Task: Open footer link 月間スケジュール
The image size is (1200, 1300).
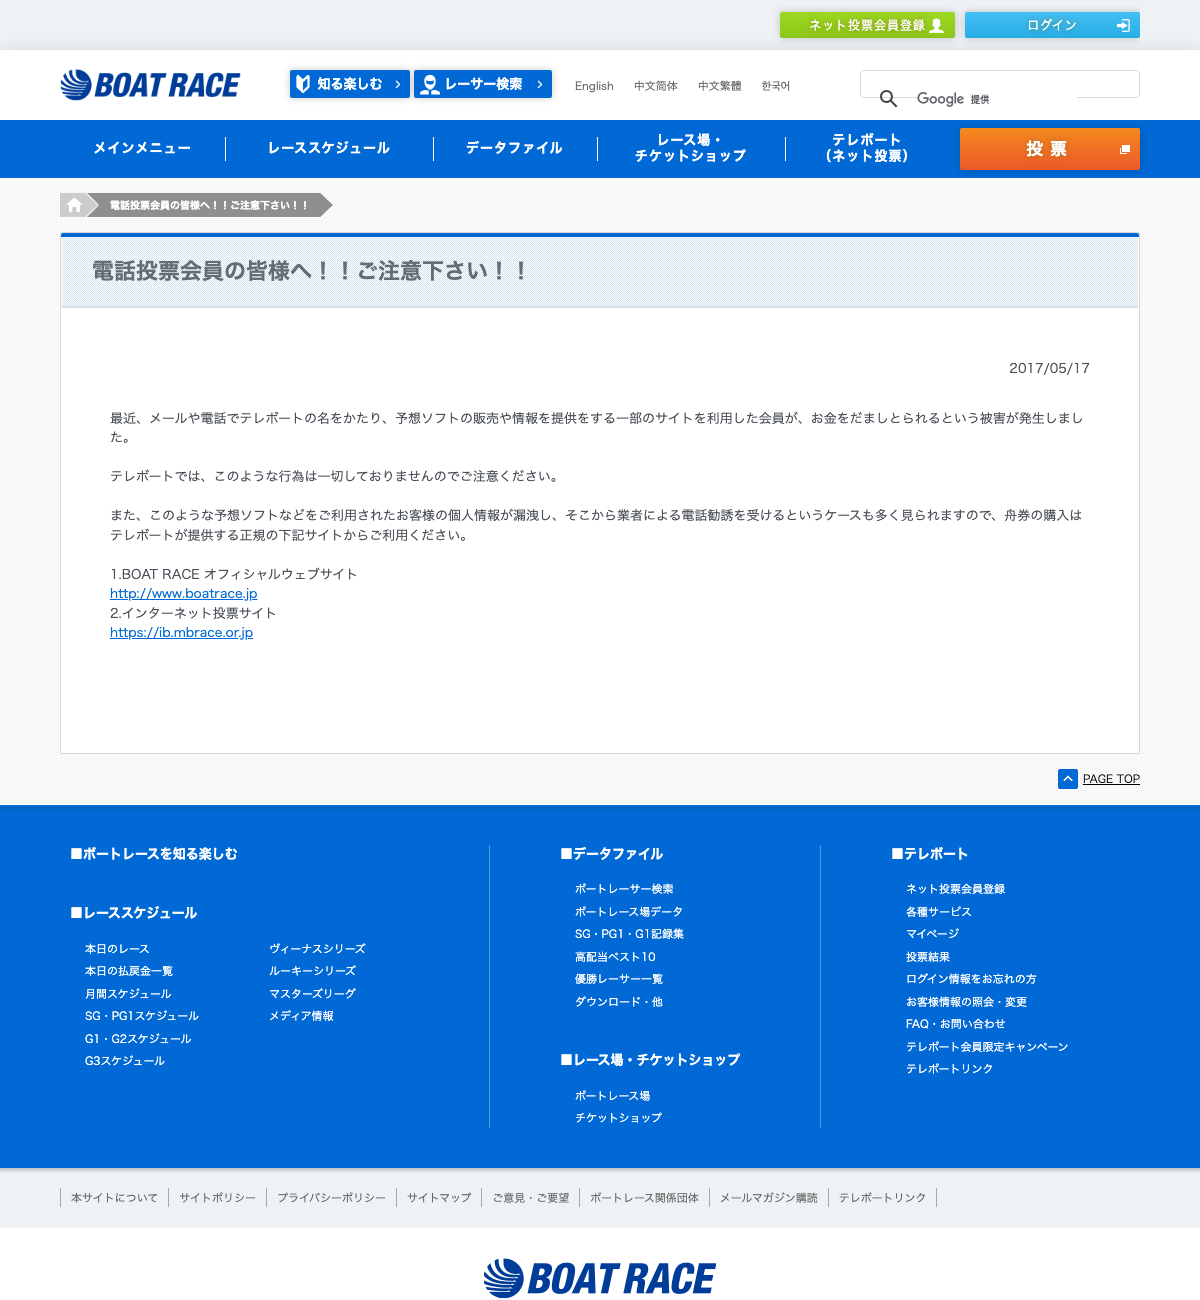Action: (x=128, y=994)
